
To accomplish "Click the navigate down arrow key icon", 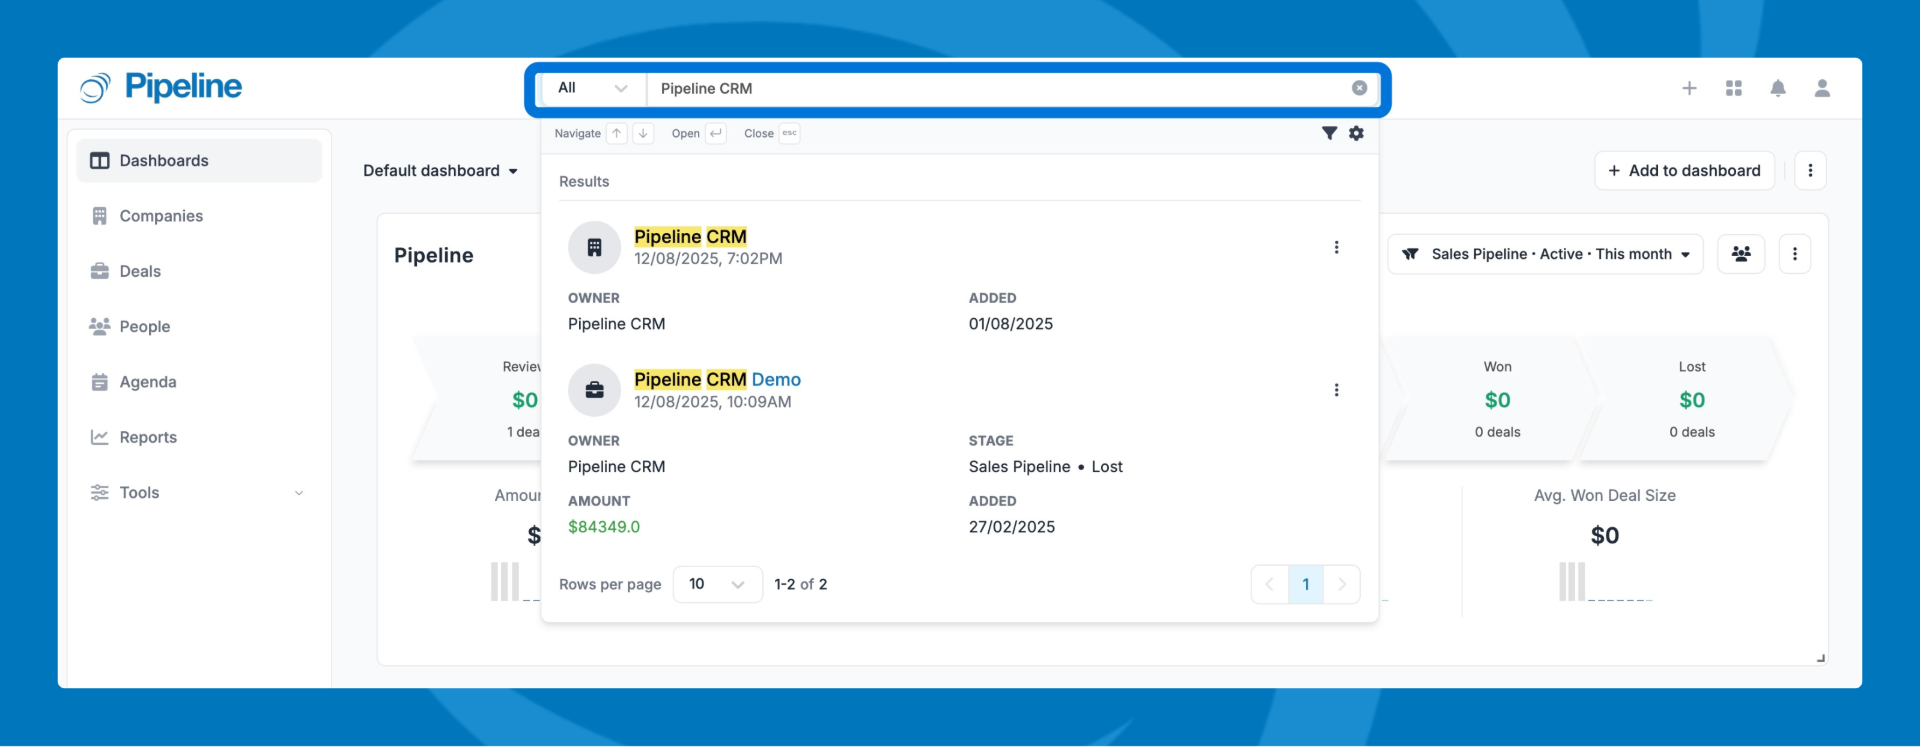I will (643, 133).
